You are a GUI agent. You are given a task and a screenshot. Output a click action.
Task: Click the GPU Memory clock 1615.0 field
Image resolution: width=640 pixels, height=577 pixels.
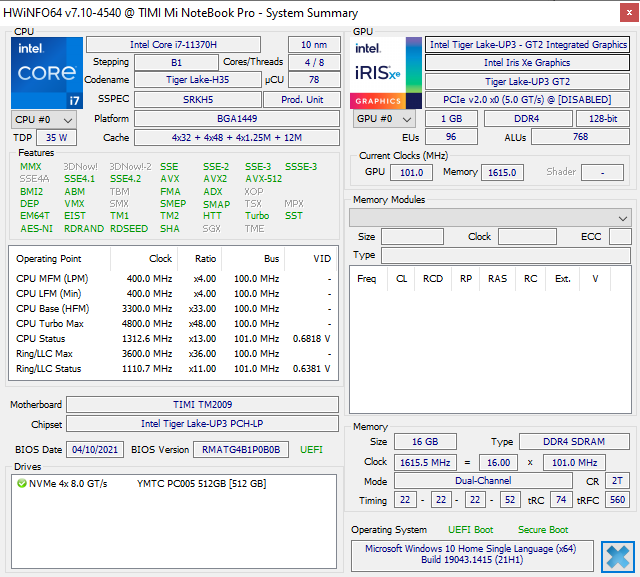tap(502, 172)
